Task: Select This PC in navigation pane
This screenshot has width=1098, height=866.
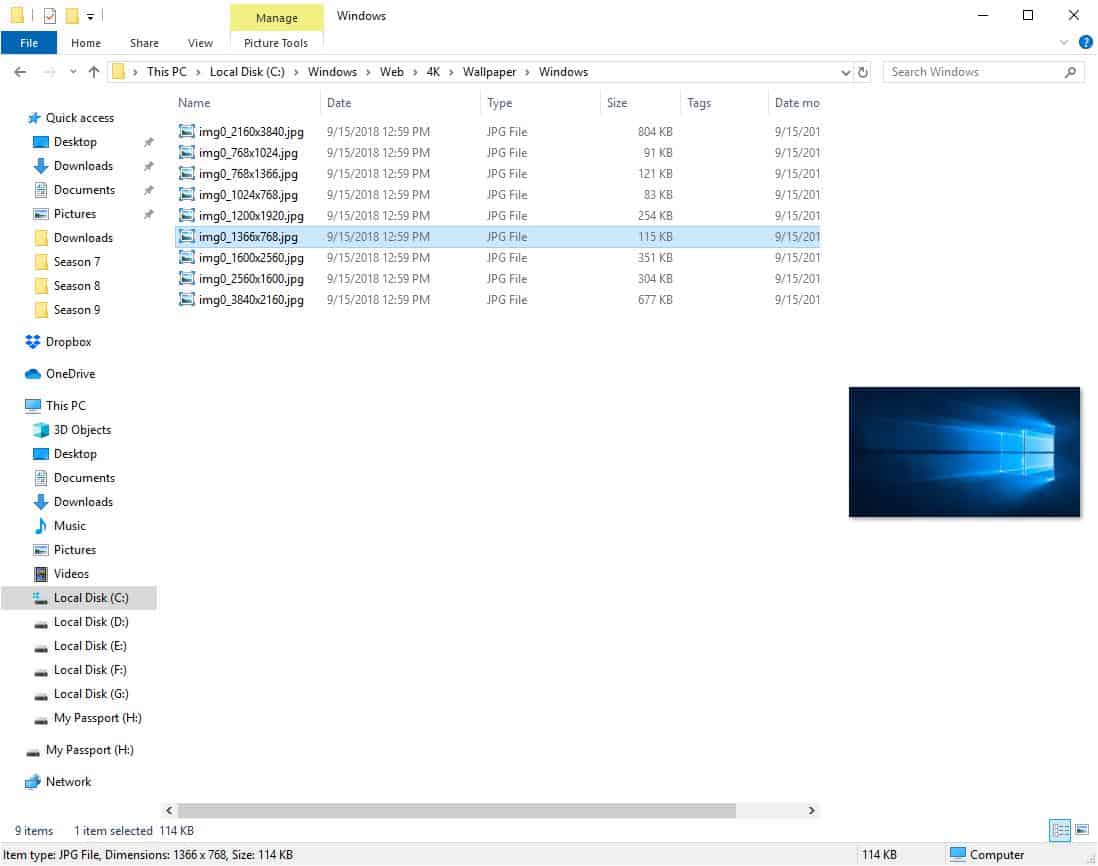Action: pyautogui.click(x=65, y=405)
